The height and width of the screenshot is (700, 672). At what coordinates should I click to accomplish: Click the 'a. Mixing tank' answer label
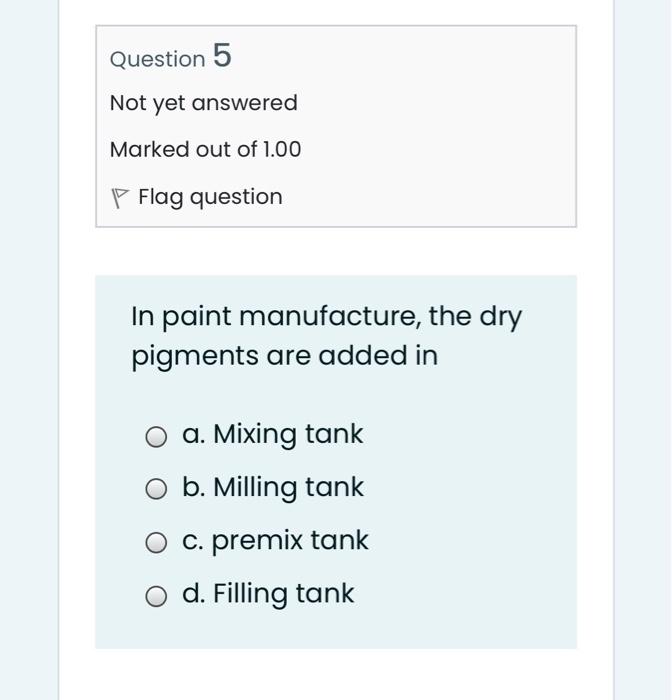272,434
